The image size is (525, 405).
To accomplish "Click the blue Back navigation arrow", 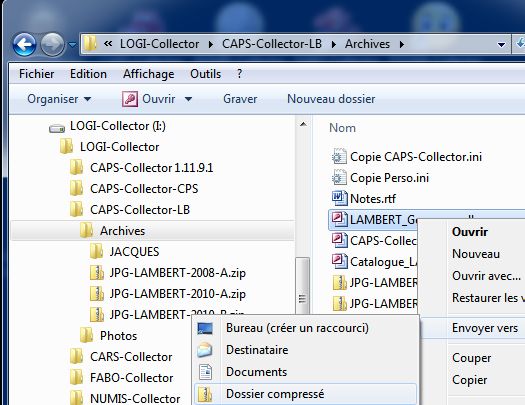I will click(24, 44).
